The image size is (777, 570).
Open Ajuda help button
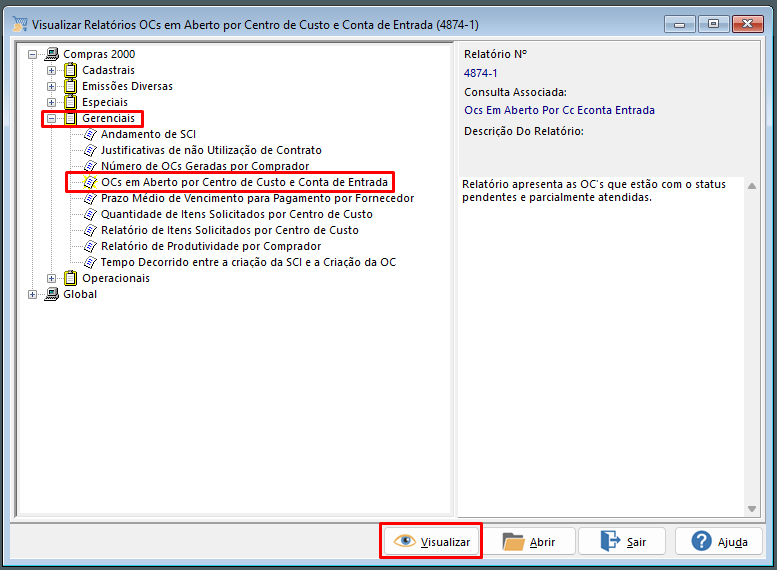pyautogui.click(x=719, y=541)
